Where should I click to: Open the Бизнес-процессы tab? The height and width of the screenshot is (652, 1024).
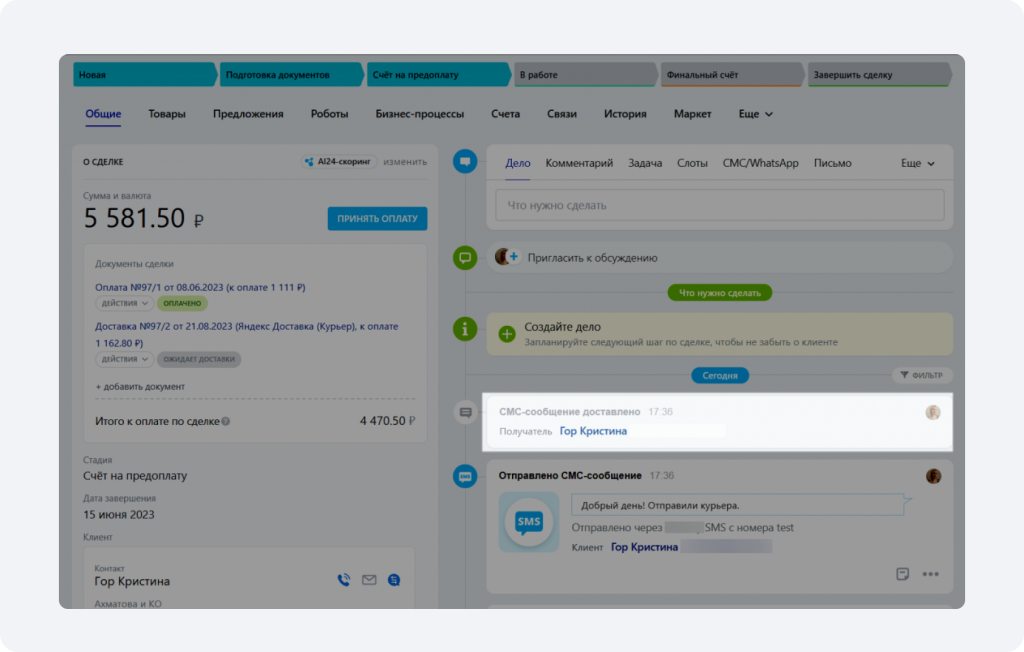(x=419, y=114)
